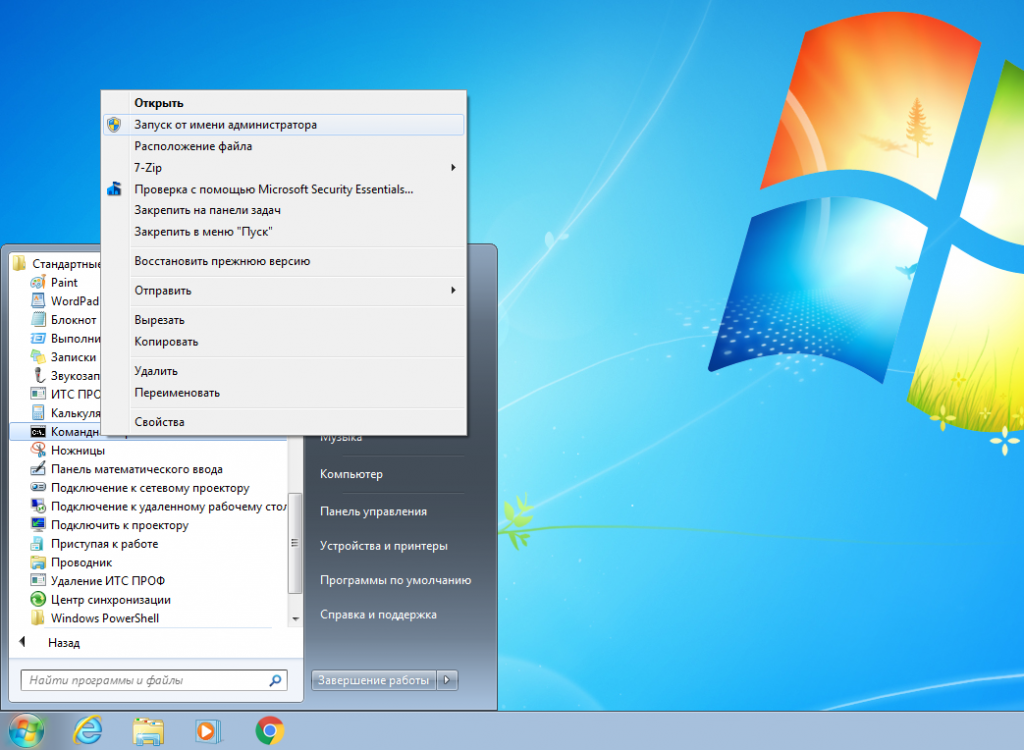The height and width of the screenshot is (750, 1024).
Task: Click the network projector connection icon
Action: (38, 487)
